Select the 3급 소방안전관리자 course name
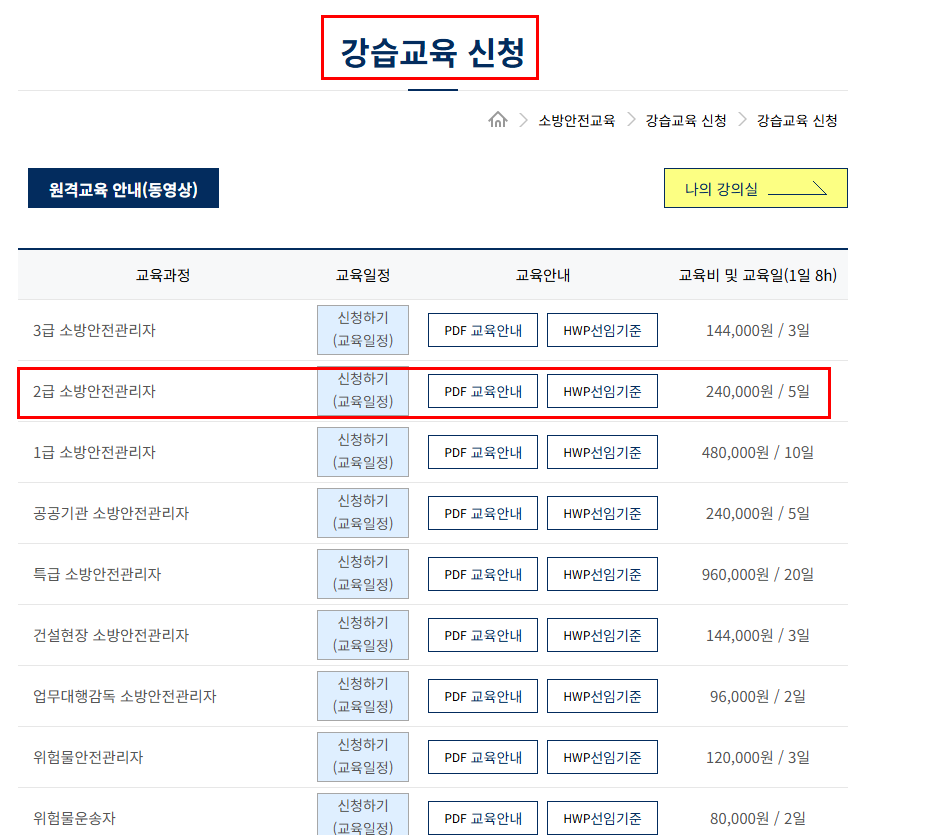Screen dimensions: 941x835 (94, 330)
